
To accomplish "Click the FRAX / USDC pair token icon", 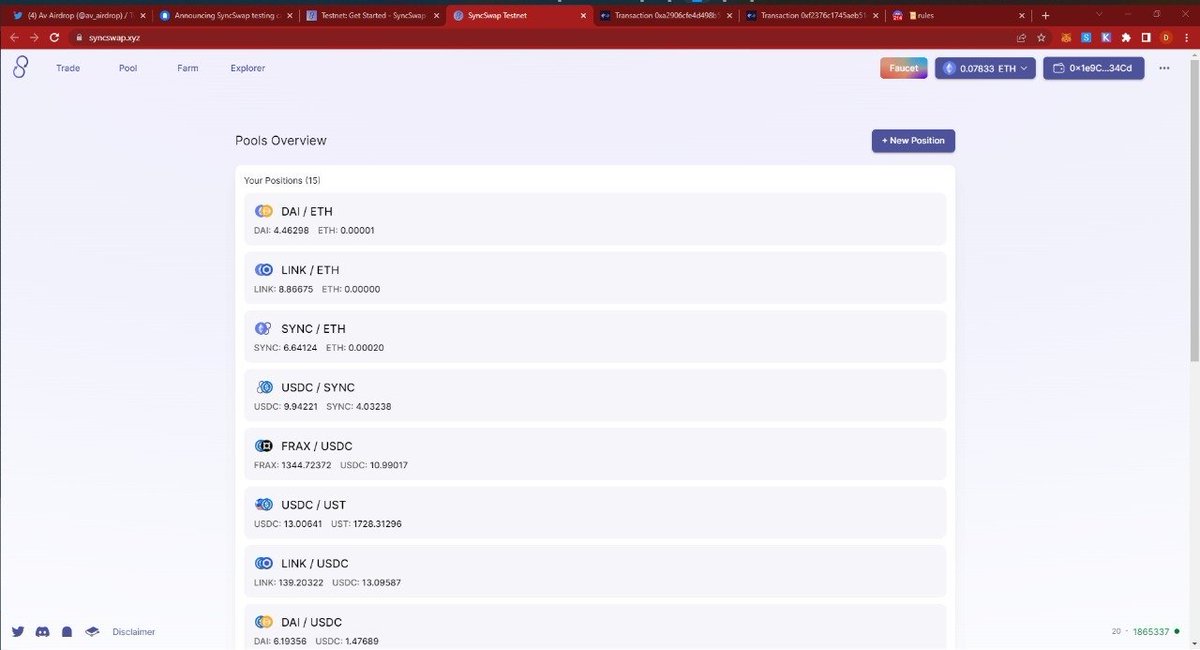I will [264, 446].
